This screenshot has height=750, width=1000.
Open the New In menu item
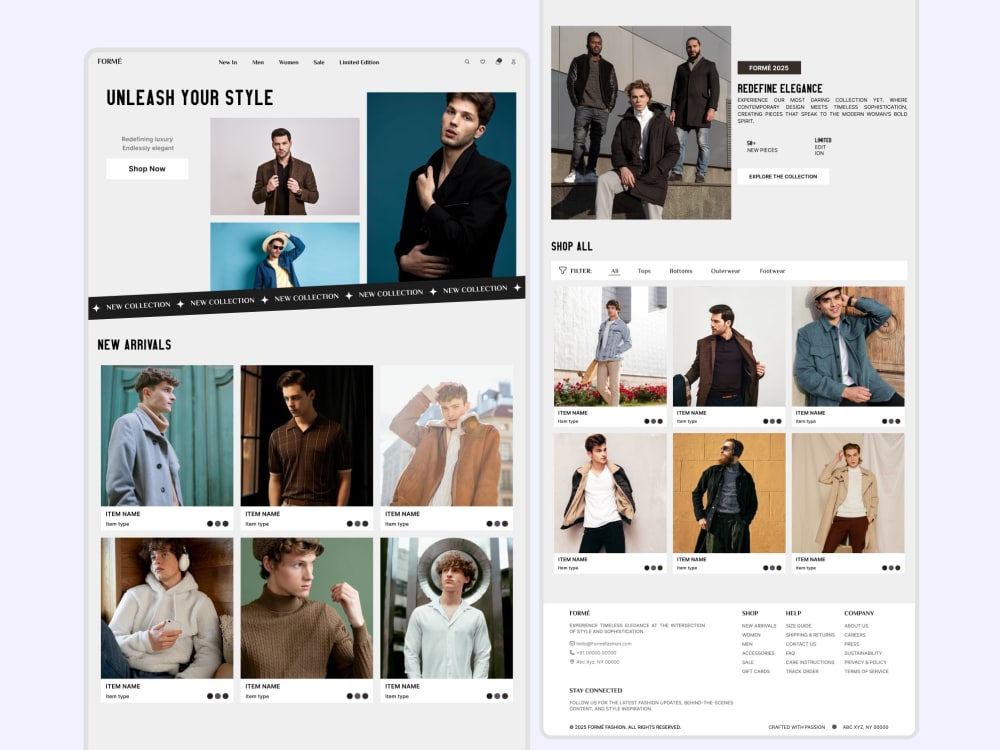[x=228, y=62]
